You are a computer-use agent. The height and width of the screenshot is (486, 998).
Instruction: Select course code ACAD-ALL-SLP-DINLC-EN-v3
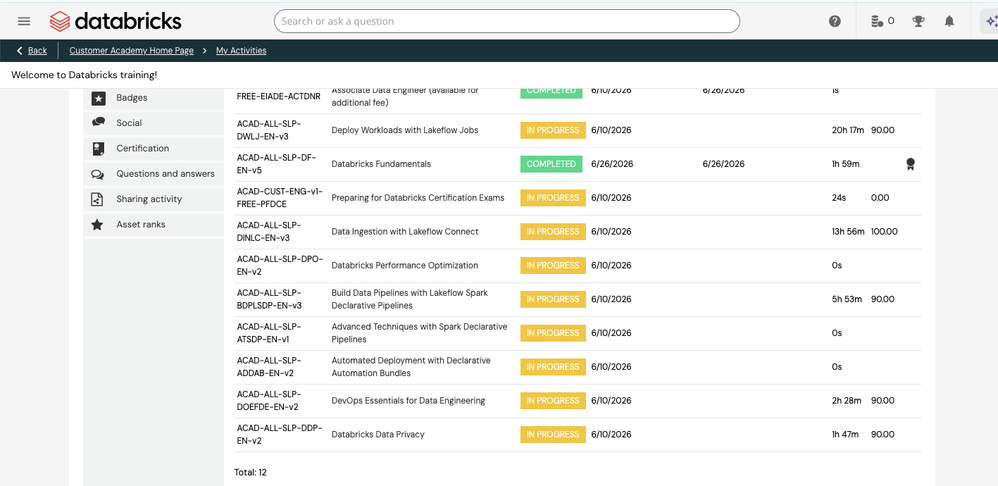(x=269, y=232)
